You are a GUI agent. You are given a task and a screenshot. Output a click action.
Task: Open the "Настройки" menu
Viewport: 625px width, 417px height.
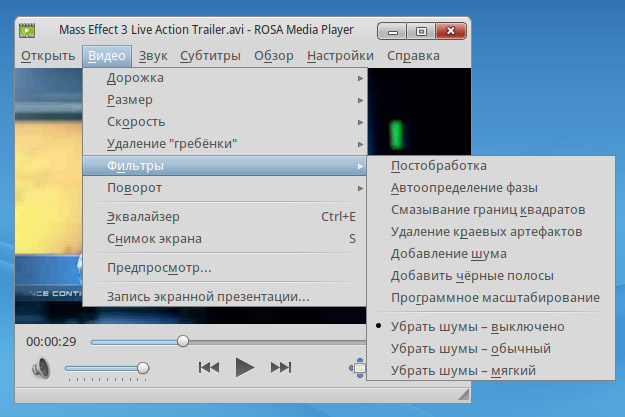[x=340, y=56]
